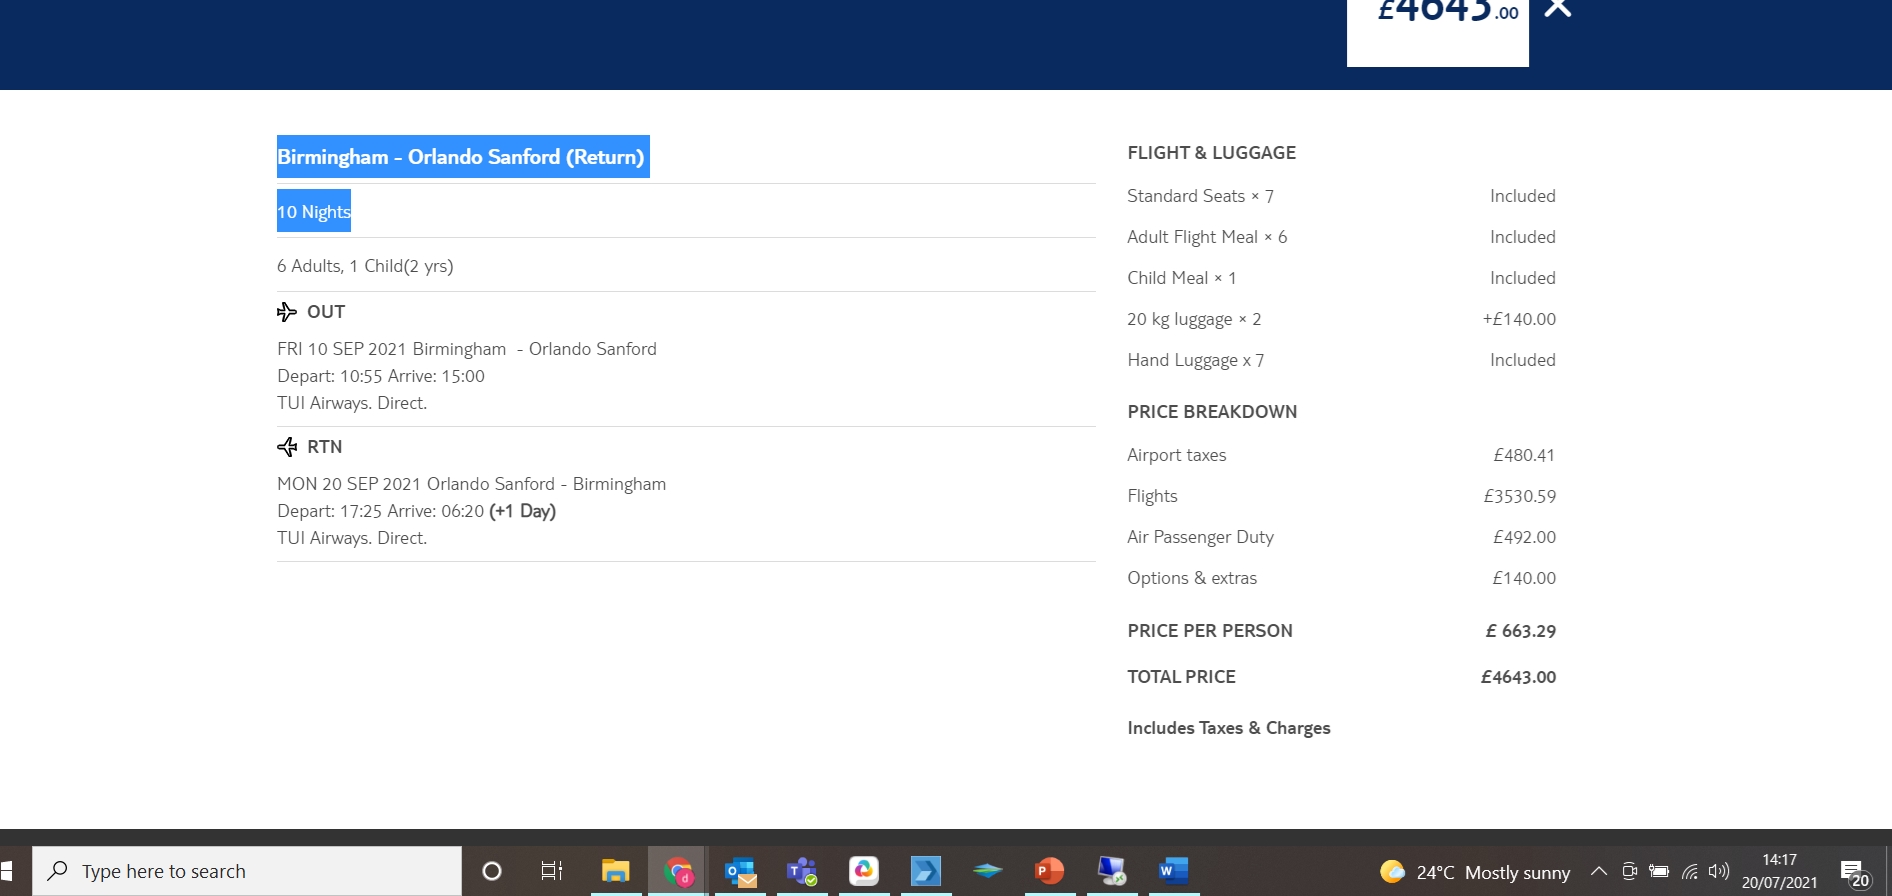Click the 'Adult Flight Meal × 6' row label
Viewport: 1892px width, 896px height.
tap(1207, 237)
